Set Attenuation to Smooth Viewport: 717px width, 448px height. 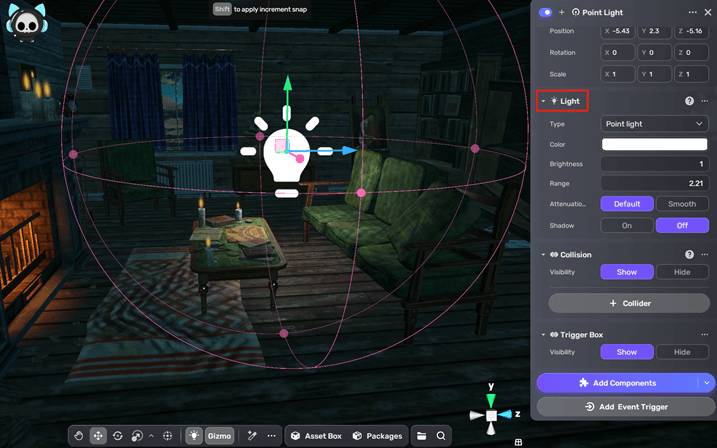pos(682,204)
